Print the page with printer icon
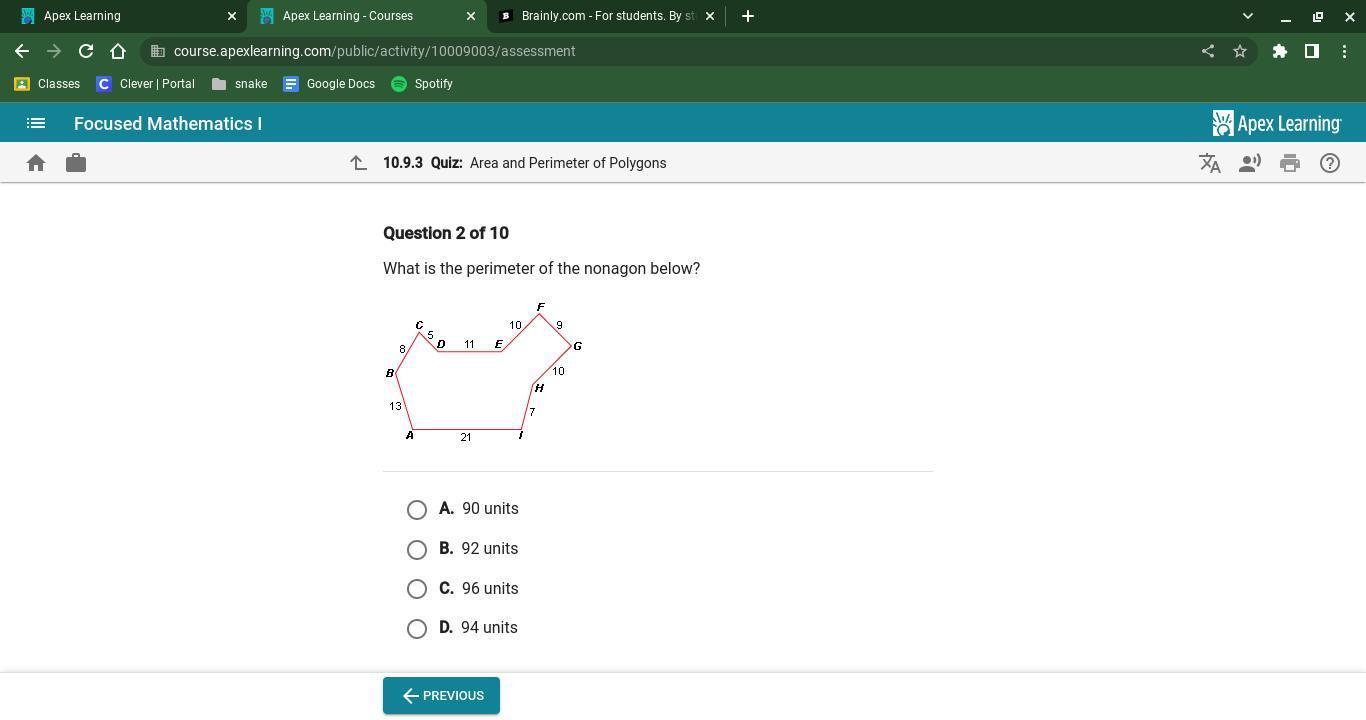Image resolution: width=1366 pixels, height=720 pixels. (1290, 163)
